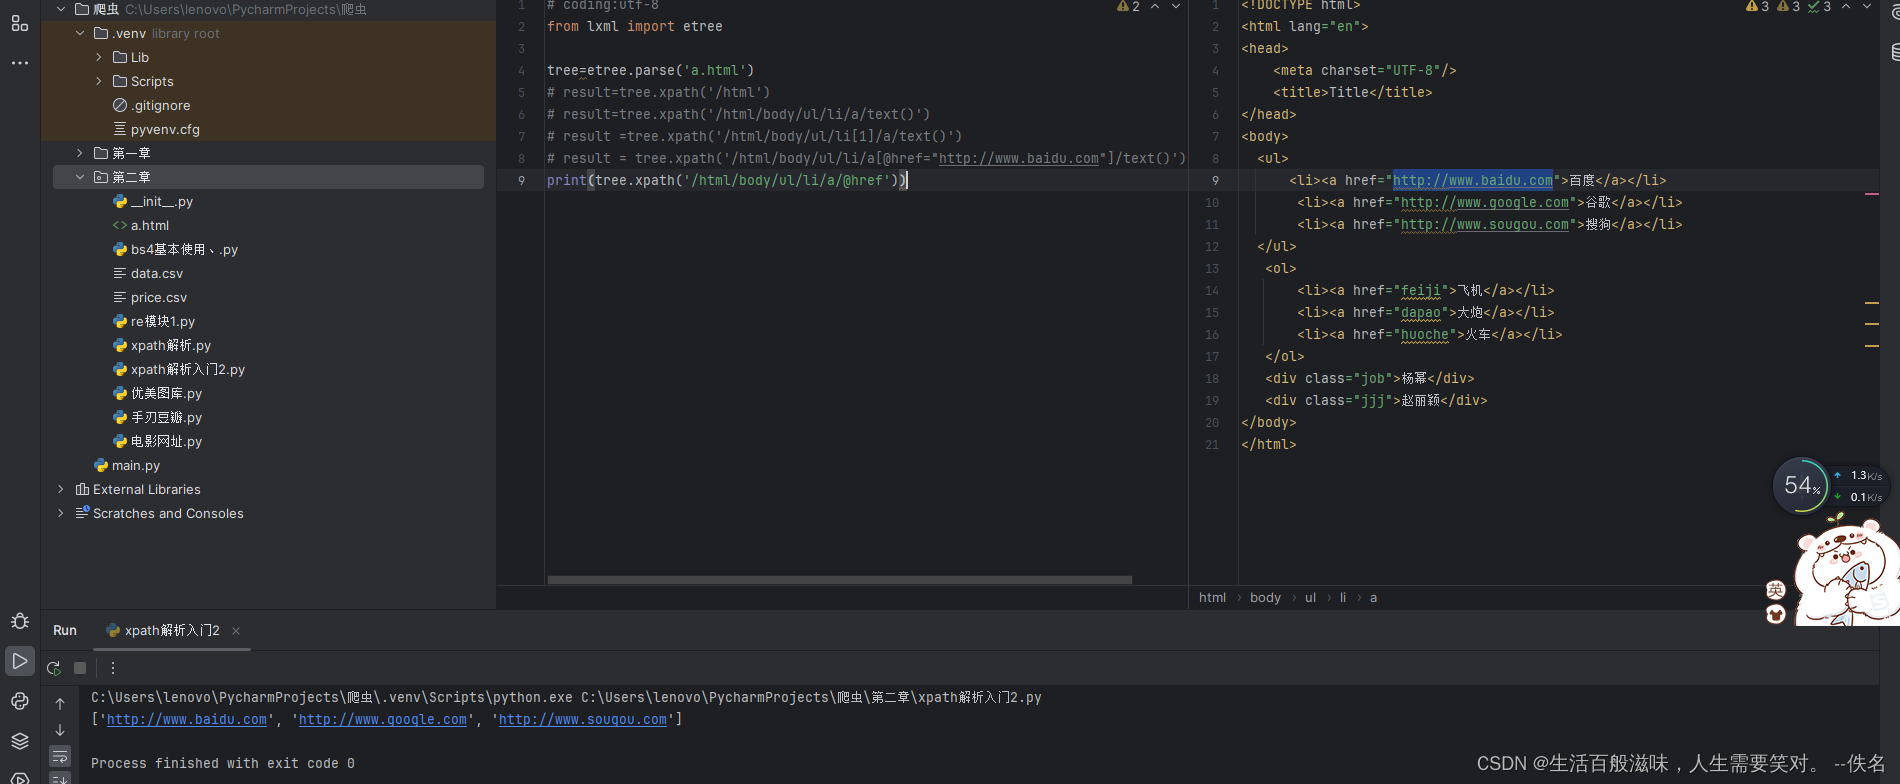Click the console up-arrow navigation icon
The image size is (1900, 784).
point(60,704)
